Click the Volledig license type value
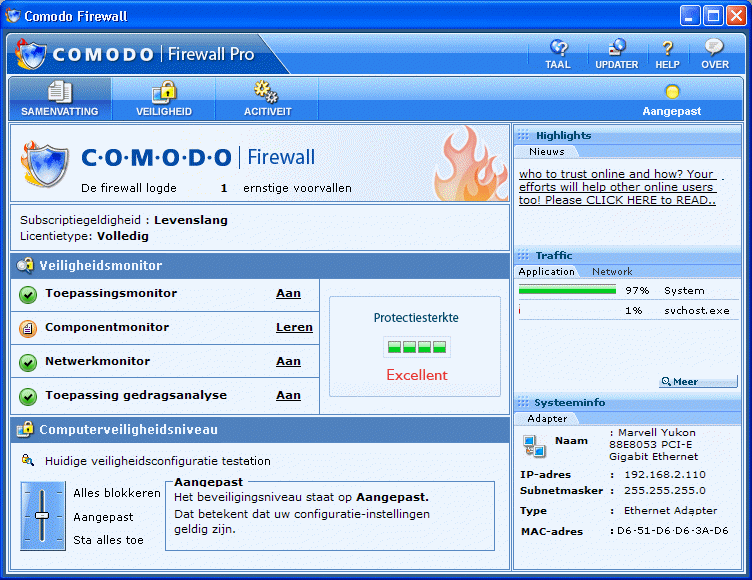Viewport: 752px width, 580px height. point(123,236)
